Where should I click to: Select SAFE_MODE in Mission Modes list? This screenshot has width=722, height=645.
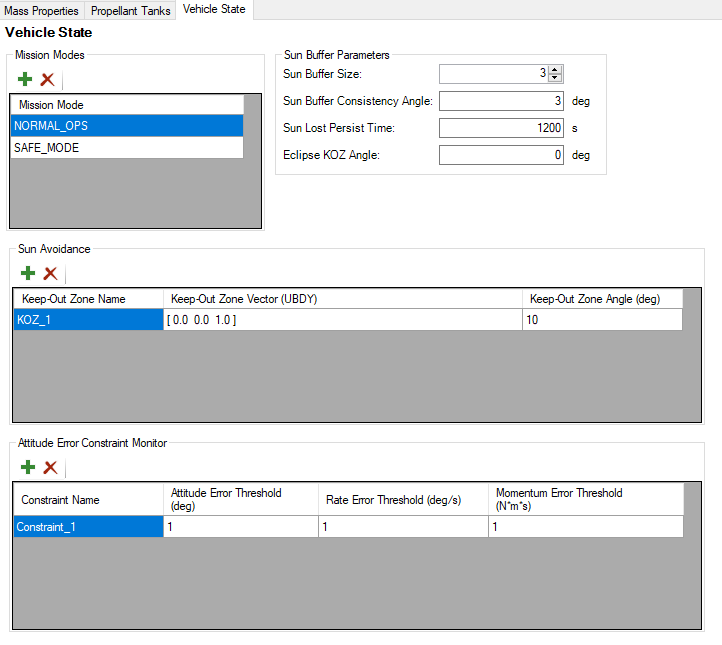126,147
